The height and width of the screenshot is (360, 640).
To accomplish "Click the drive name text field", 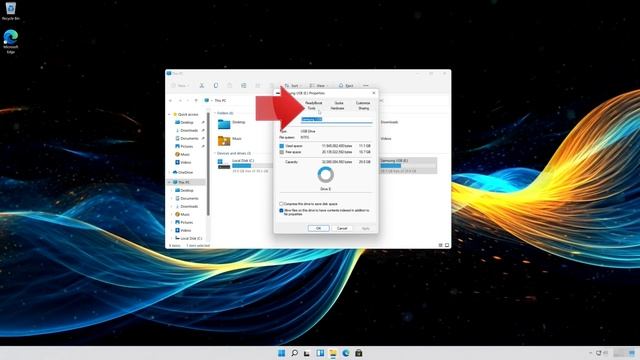I will (337, 120).
